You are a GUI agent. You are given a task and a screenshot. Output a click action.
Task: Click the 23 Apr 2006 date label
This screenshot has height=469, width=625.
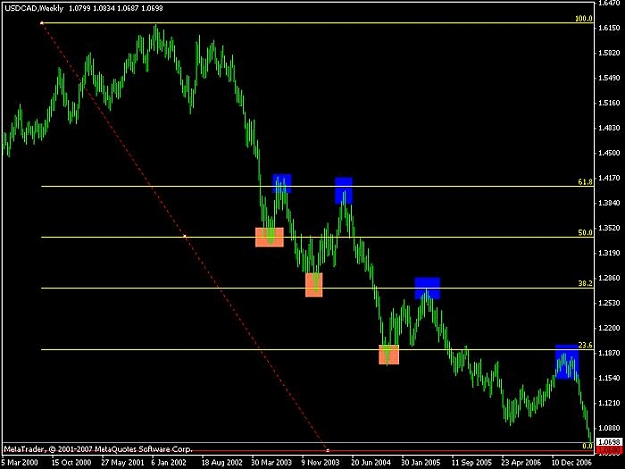[x=521, y=463]
